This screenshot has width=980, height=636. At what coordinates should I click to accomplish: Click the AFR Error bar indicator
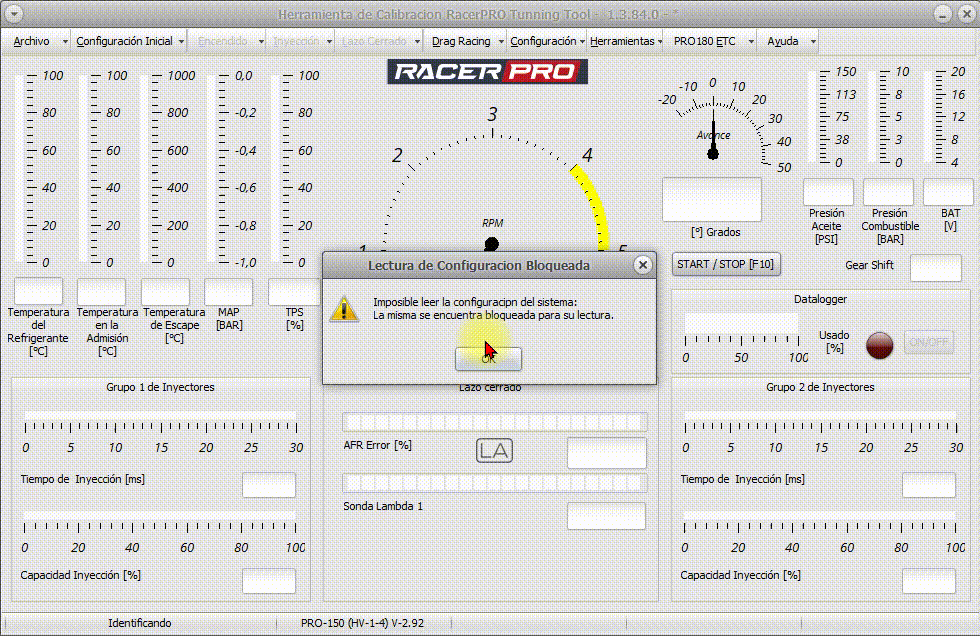(494, 422)
